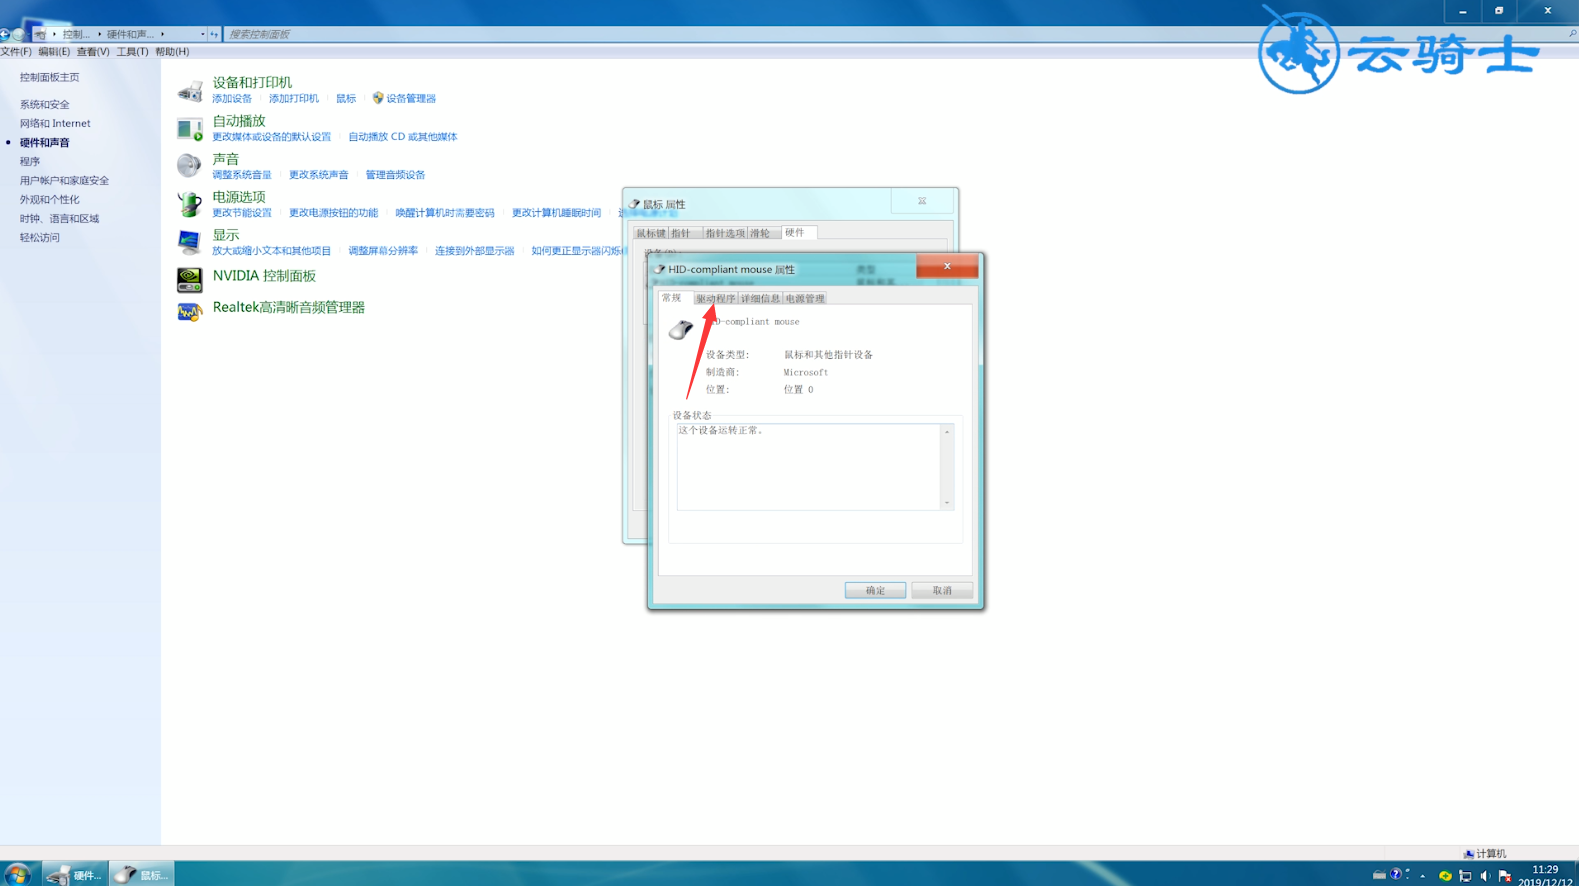This screenshot has width=1579, height=886.
Task: Open the 帮助(H) menu
Action: coord(172,52)
